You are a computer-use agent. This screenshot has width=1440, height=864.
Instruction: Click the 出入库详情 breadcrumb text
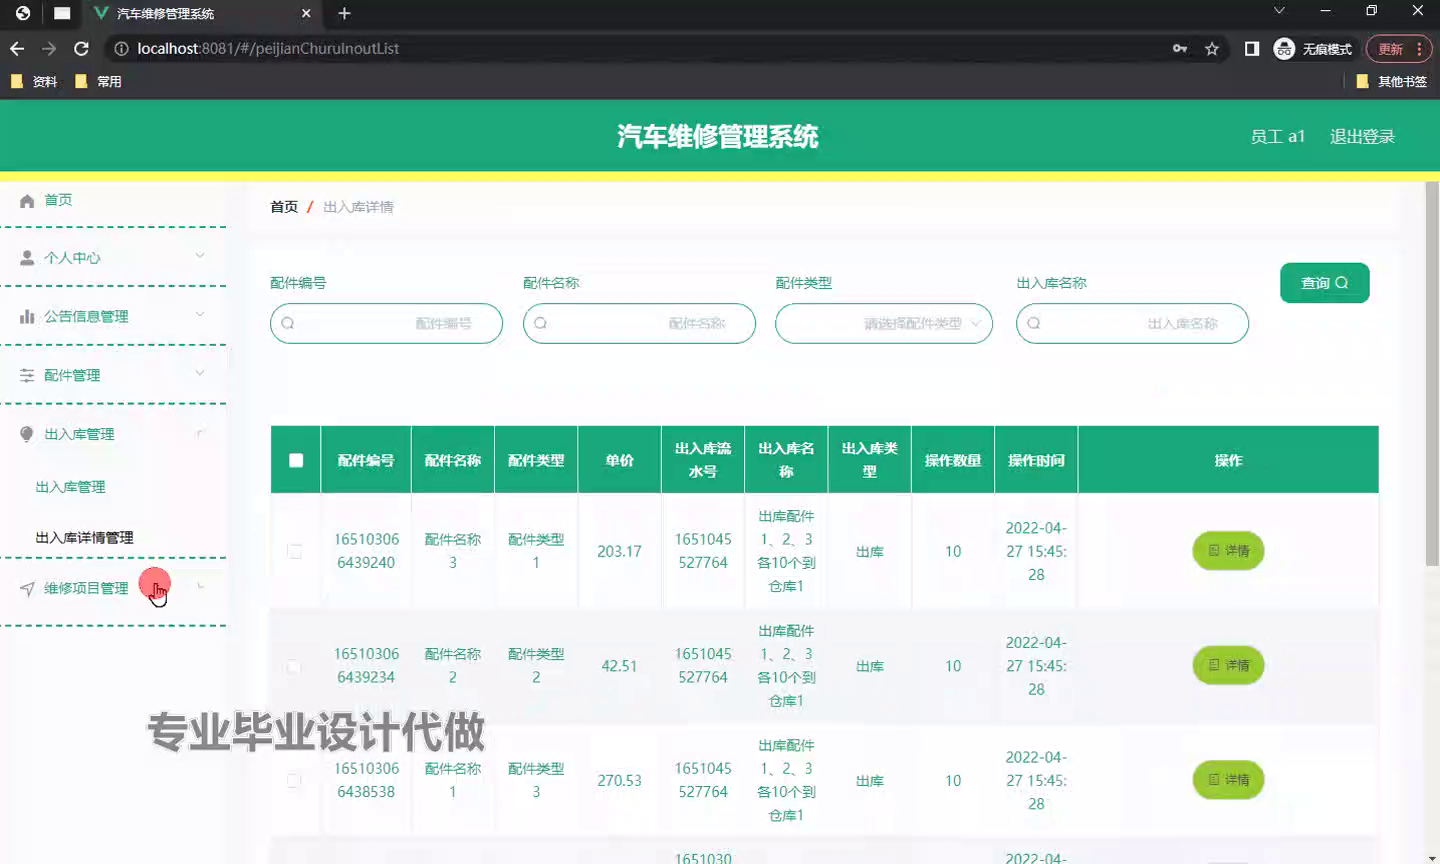click(x=358, y=207)
